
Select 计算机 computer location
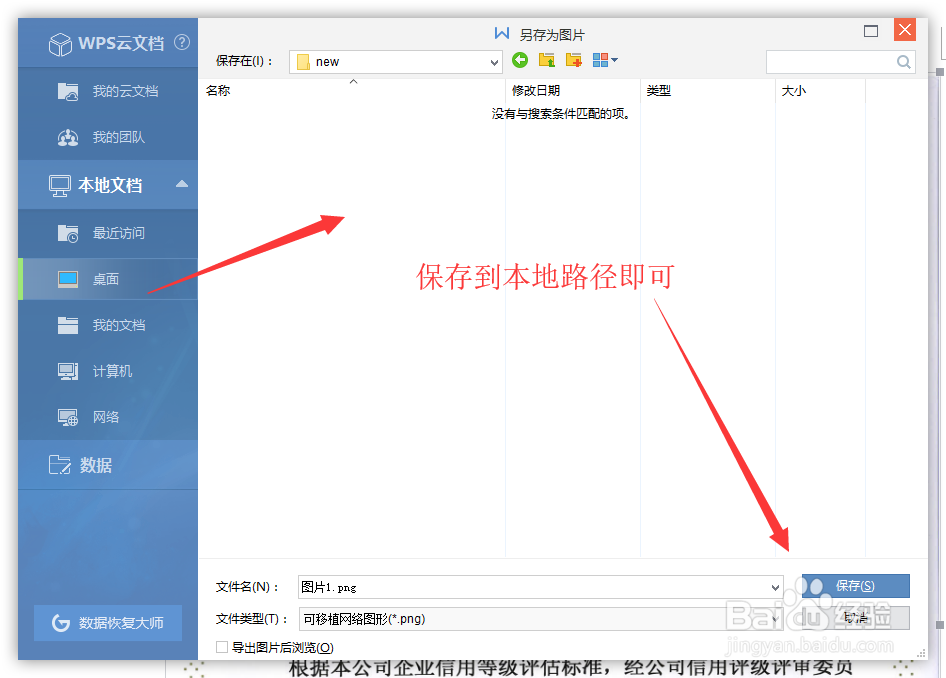[108, 371]
